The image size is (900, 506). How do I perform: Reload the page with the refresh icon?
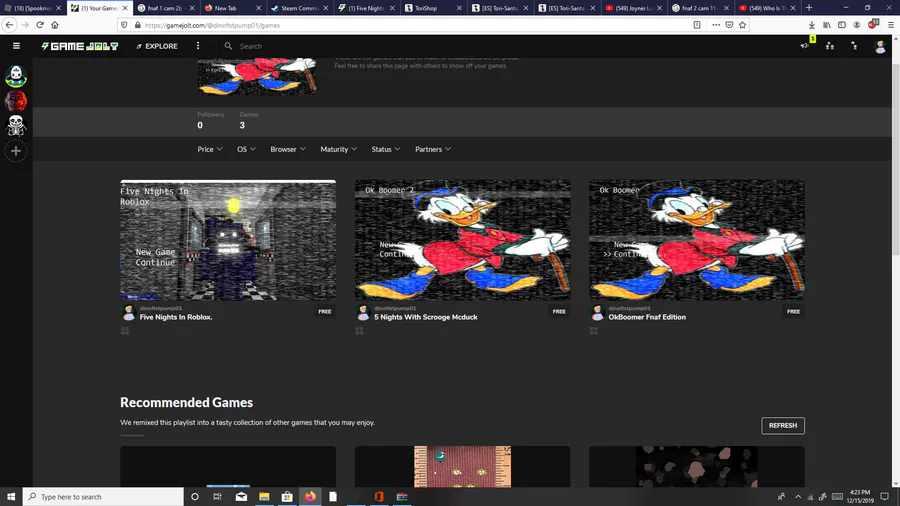(40, 25)
